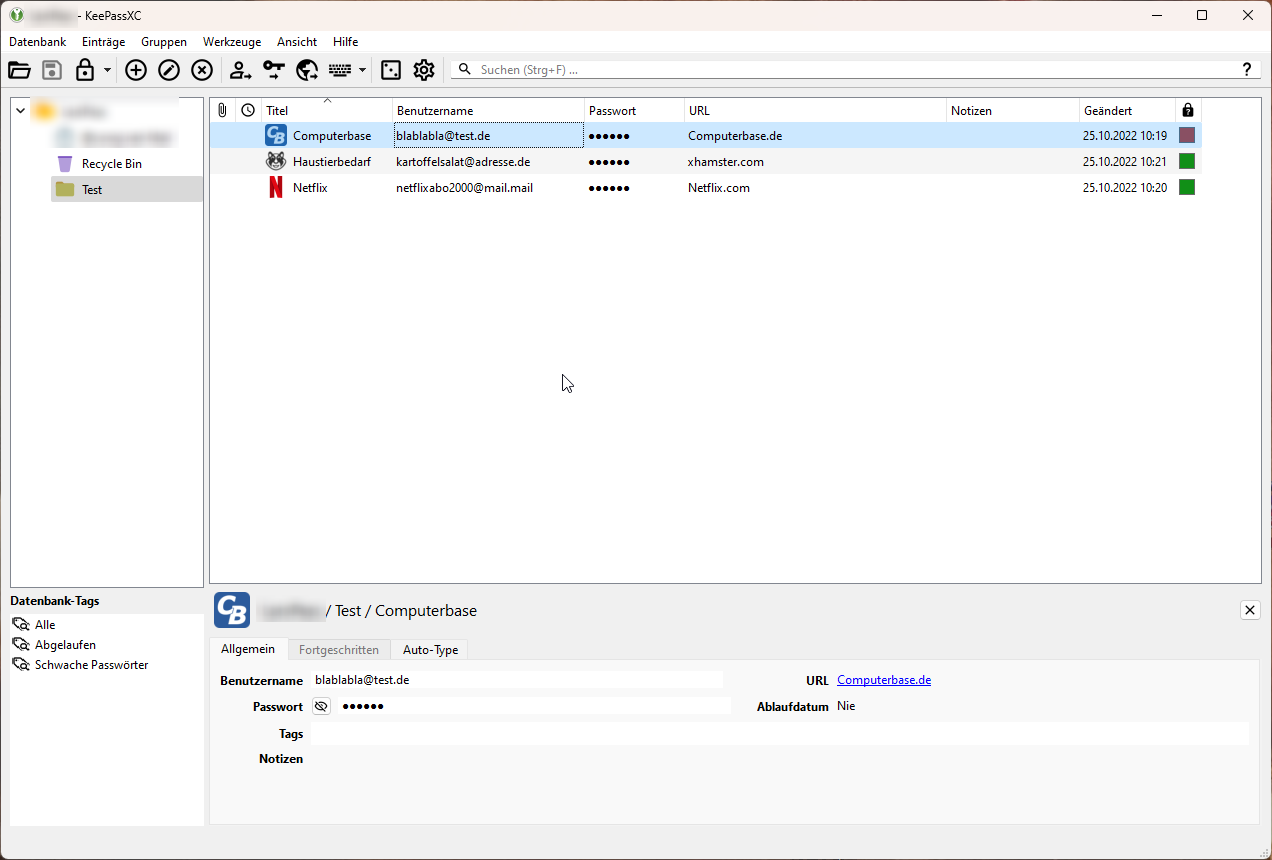Open the Werkzeuge menu
The image size is (1272, 860).
[x=232, y=42]
